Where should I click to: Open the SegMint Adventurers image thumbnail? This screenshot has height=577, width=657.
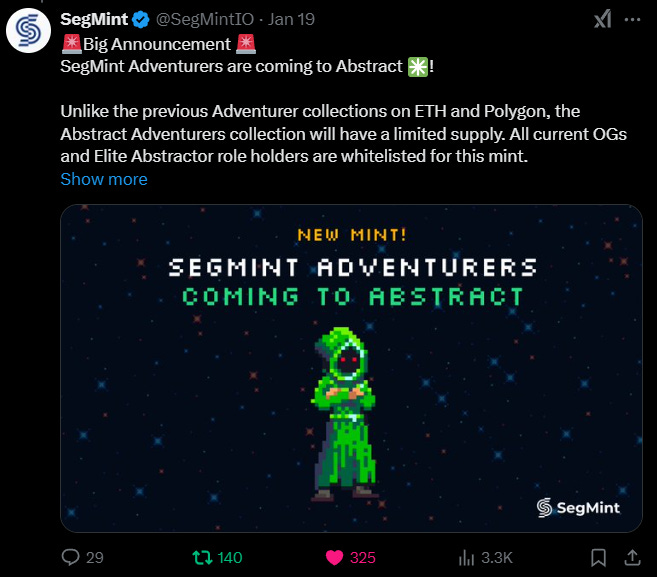click(x=351, y=368)
